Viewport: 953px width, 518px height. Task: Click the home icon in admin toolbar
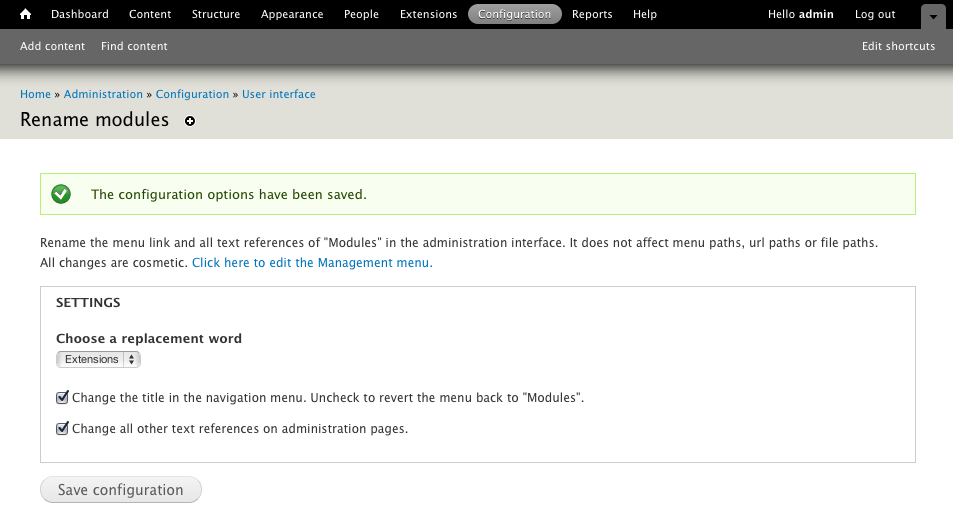(x=26, y=14)
